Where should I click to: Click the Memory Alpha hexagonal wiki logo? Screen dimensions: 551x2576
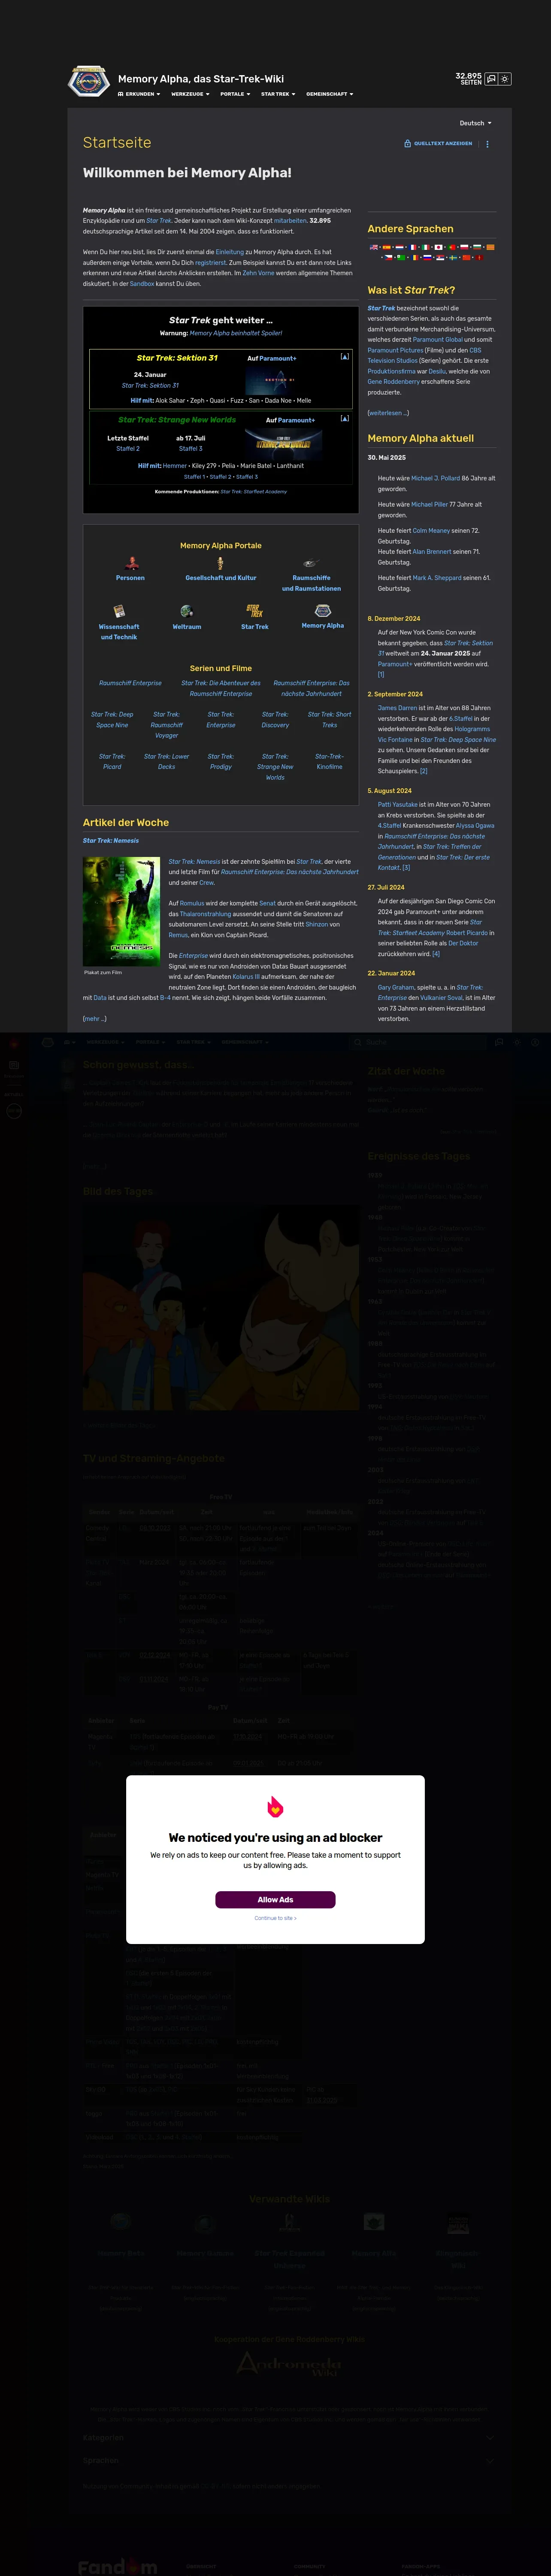click(88, 82)
